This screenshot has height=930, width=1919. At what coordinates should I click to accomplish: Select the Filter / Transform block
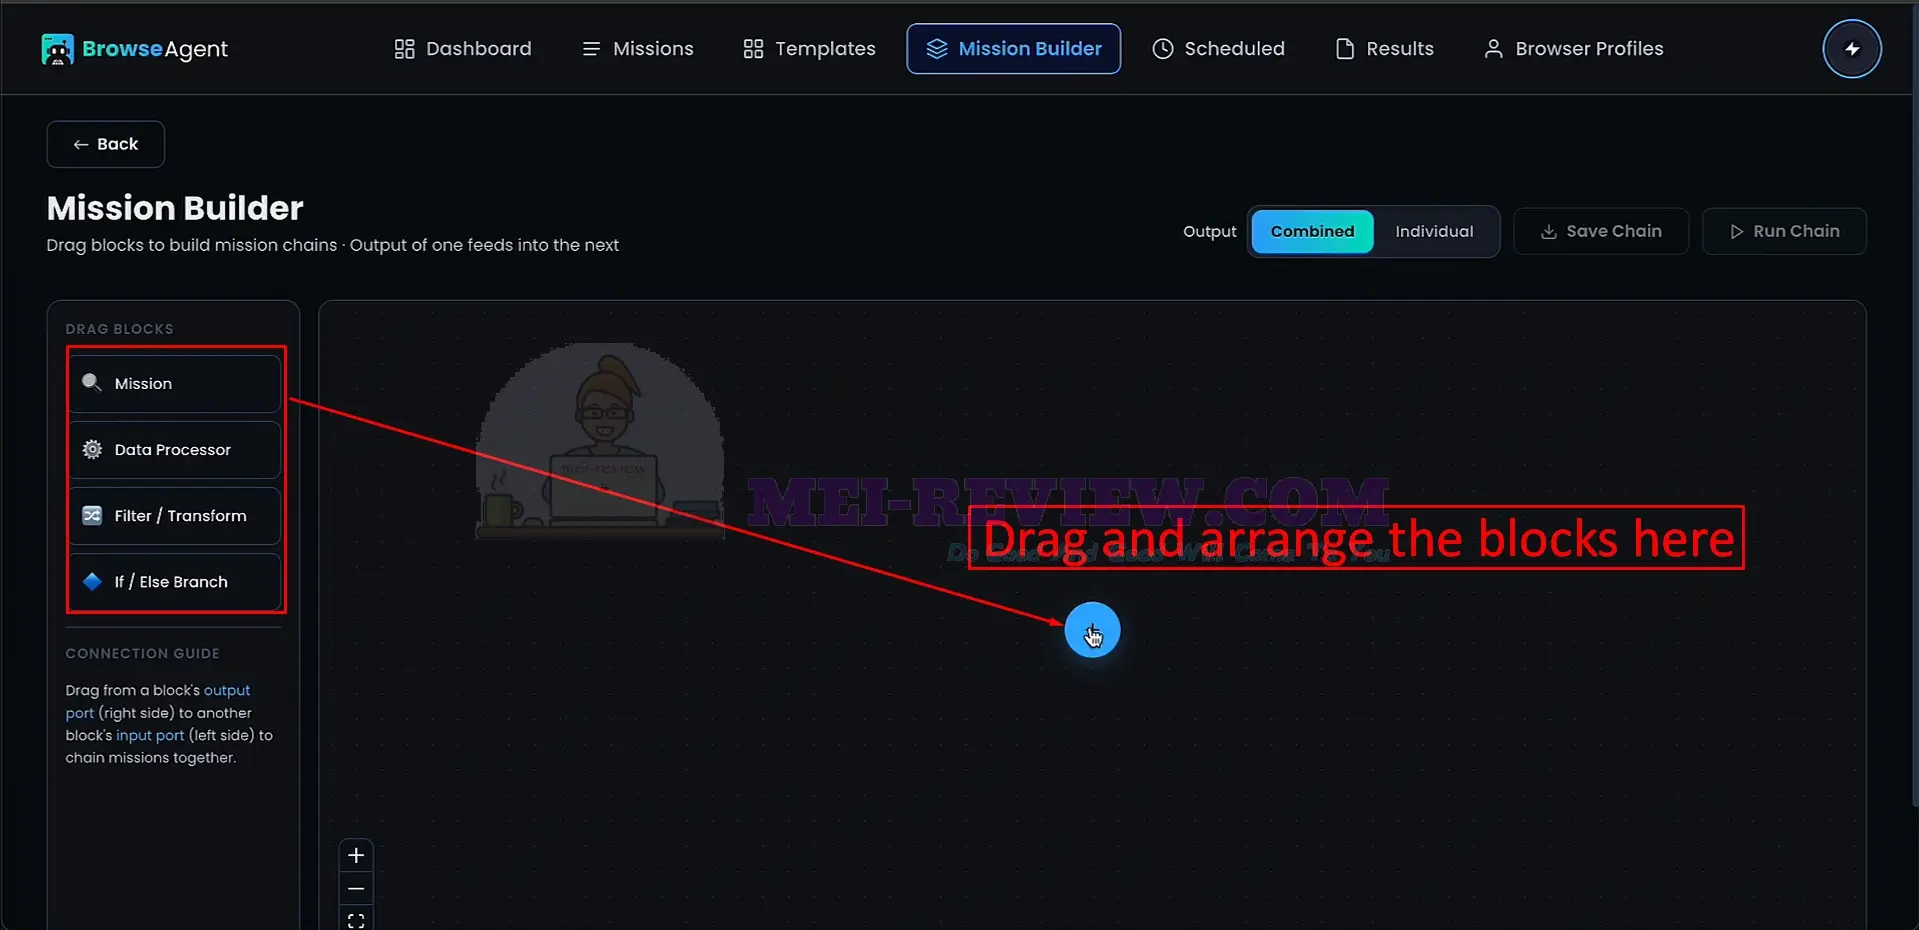[175, 516]
